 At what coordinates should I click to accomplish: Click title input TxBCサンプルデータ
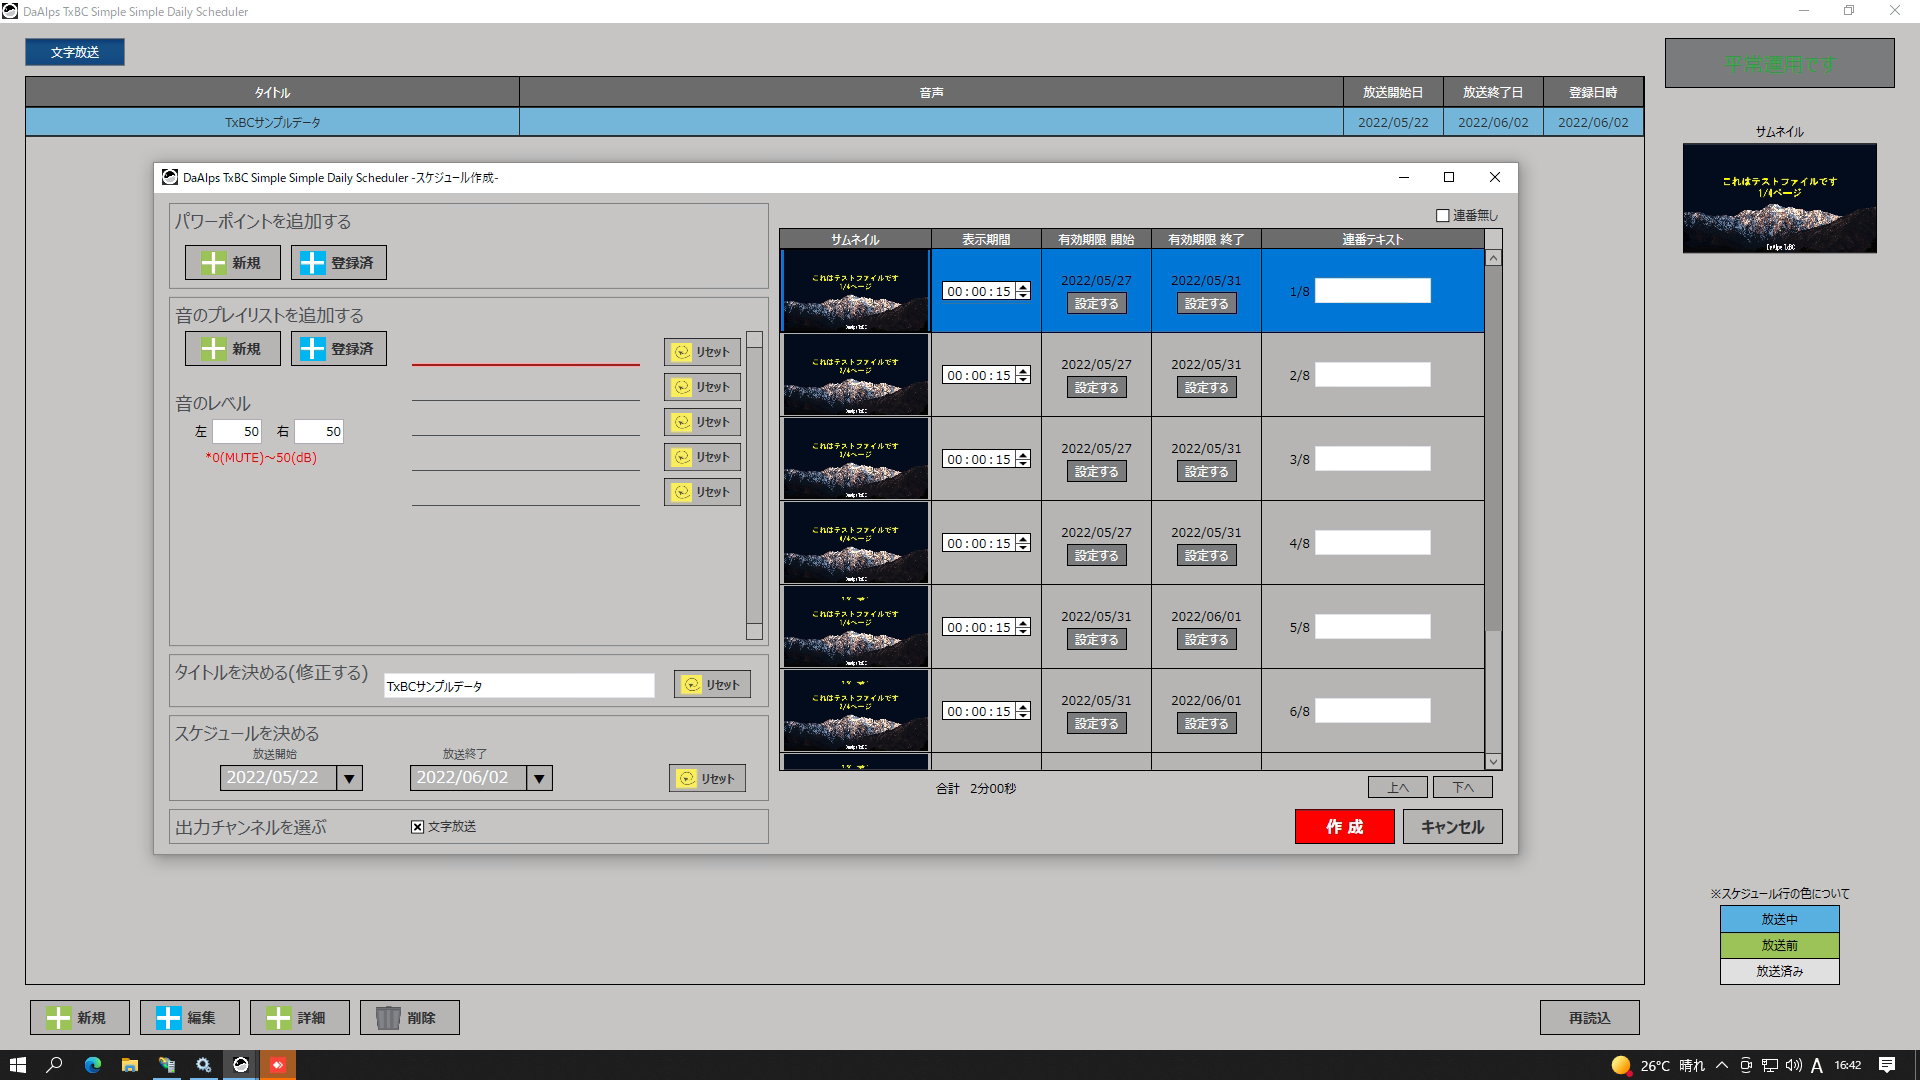click(519, 686)
